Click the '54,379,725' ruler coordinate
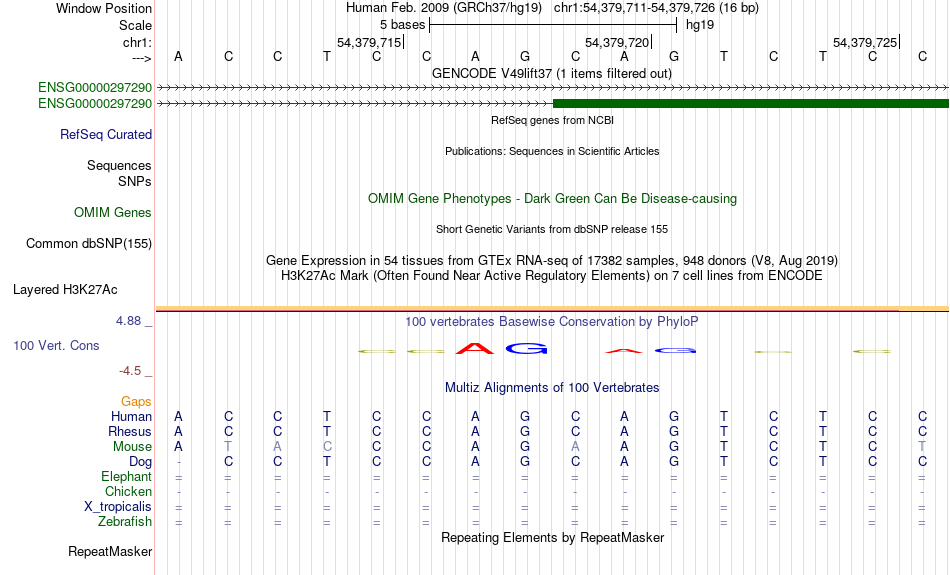The width and height of the screenshot is (950, 575). pyautogui.click(x=865, y=42)
